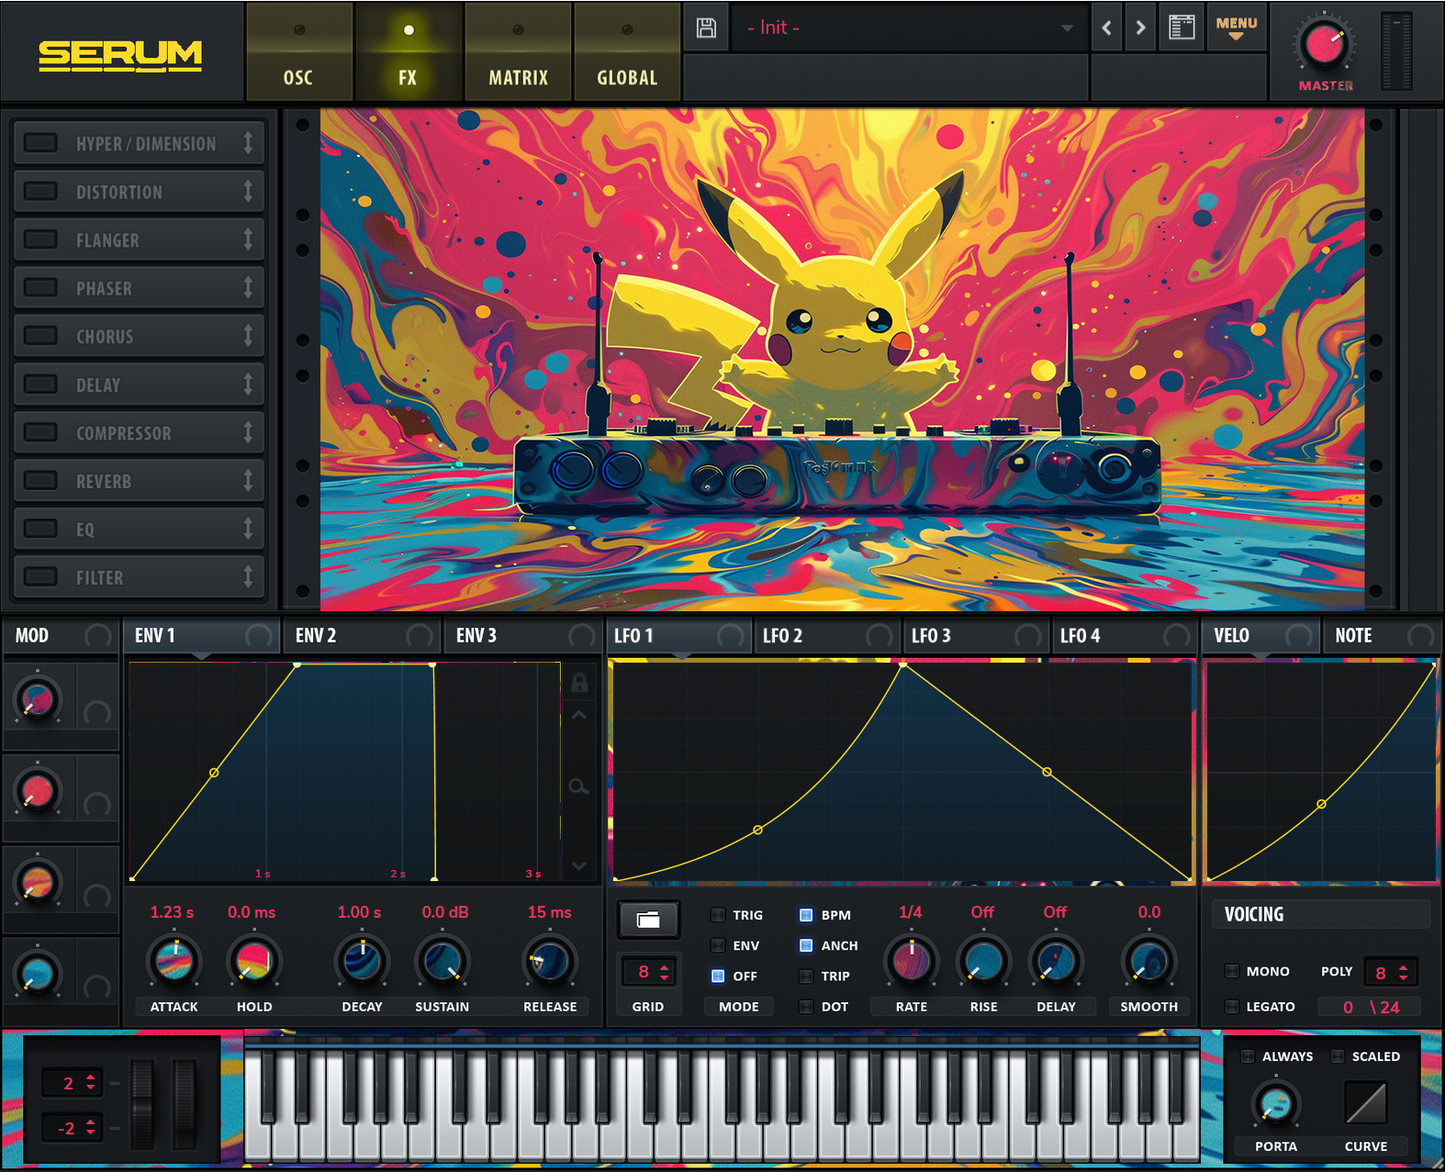This screenshot has width=1445, height=1172.
Task: Enable the Distortion effect
Action: (40, 190)
